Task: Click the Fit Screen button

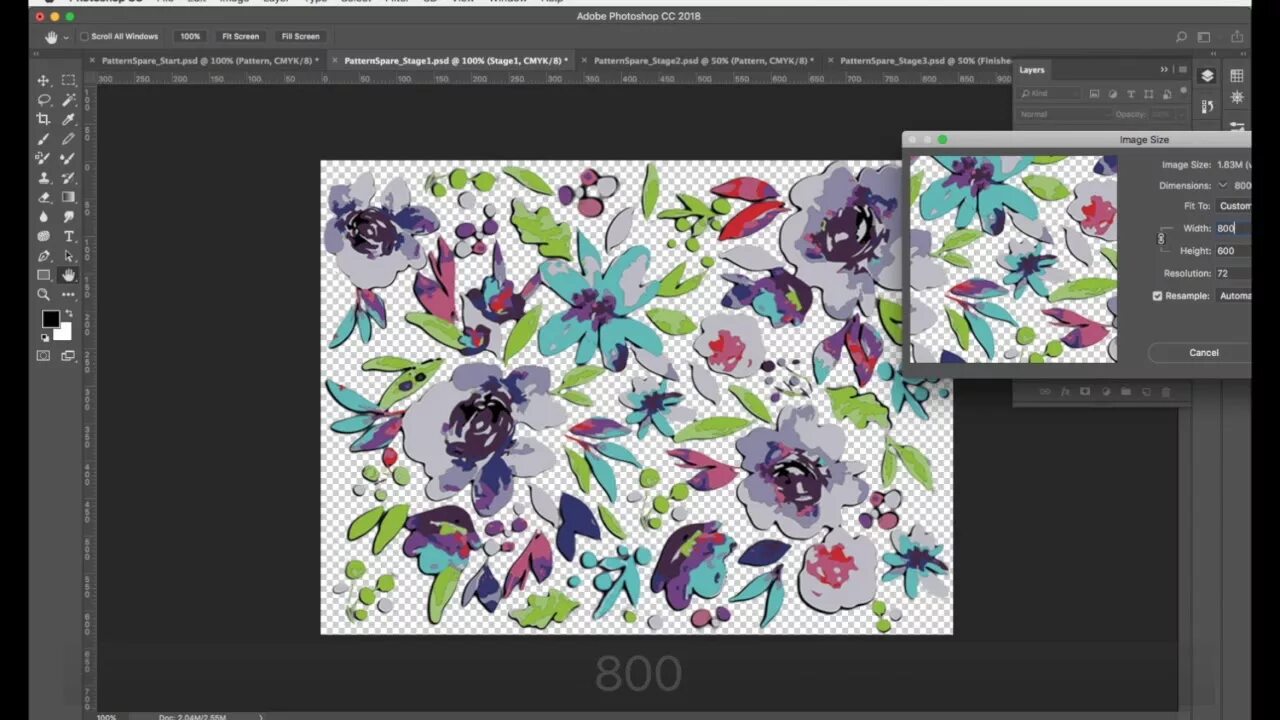Action: tap(240, 37)
